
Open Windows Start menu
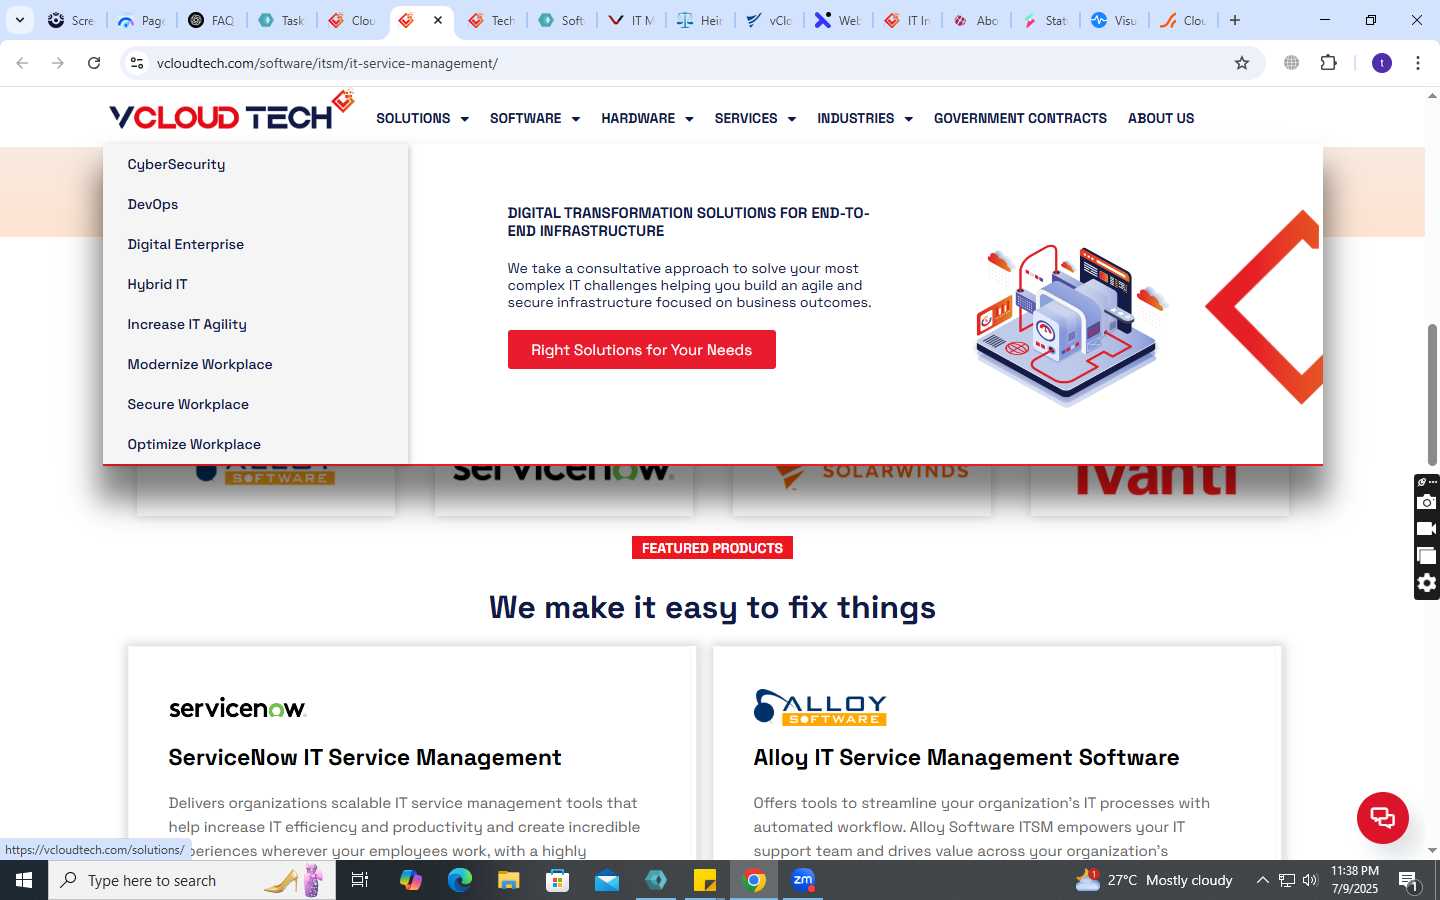(x=24, y=880)
